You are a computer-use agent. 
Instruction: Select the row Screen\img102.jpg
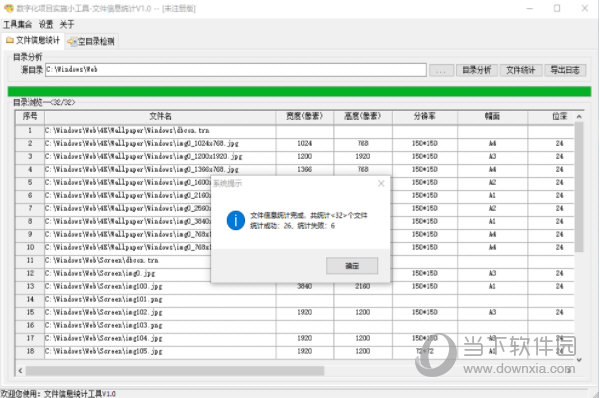pyautogui.click(x=295, y=313)
